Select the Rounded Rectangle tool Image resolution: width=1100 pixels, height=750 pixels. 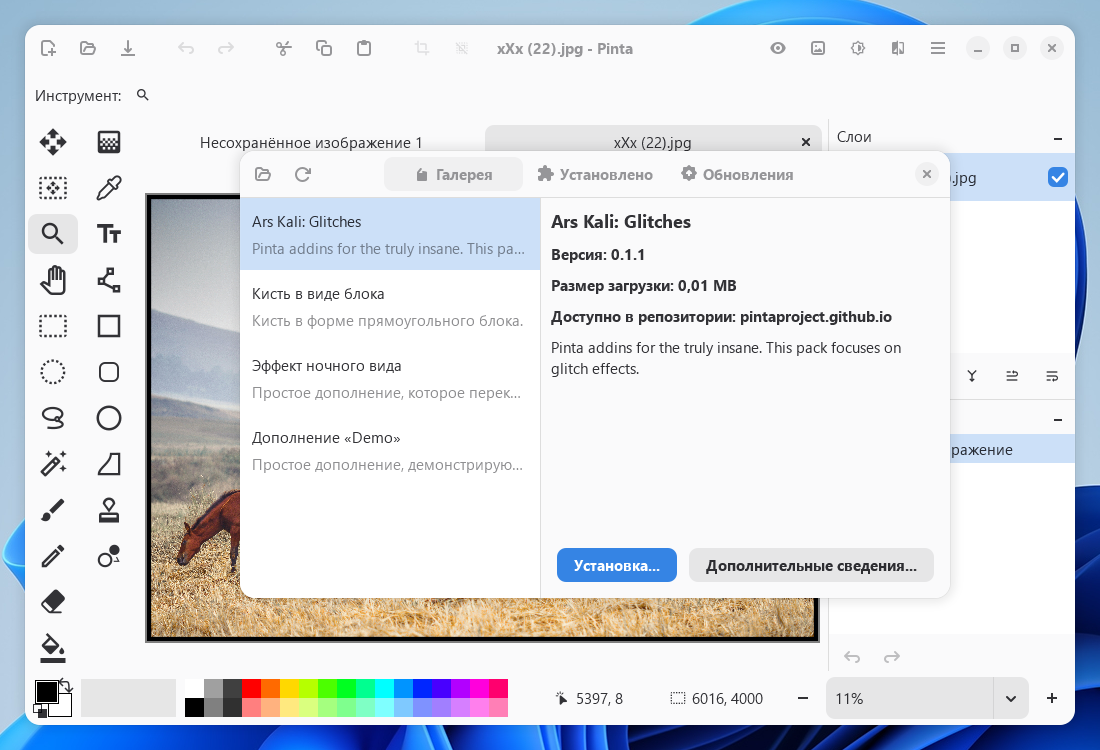tap(109, 372)
